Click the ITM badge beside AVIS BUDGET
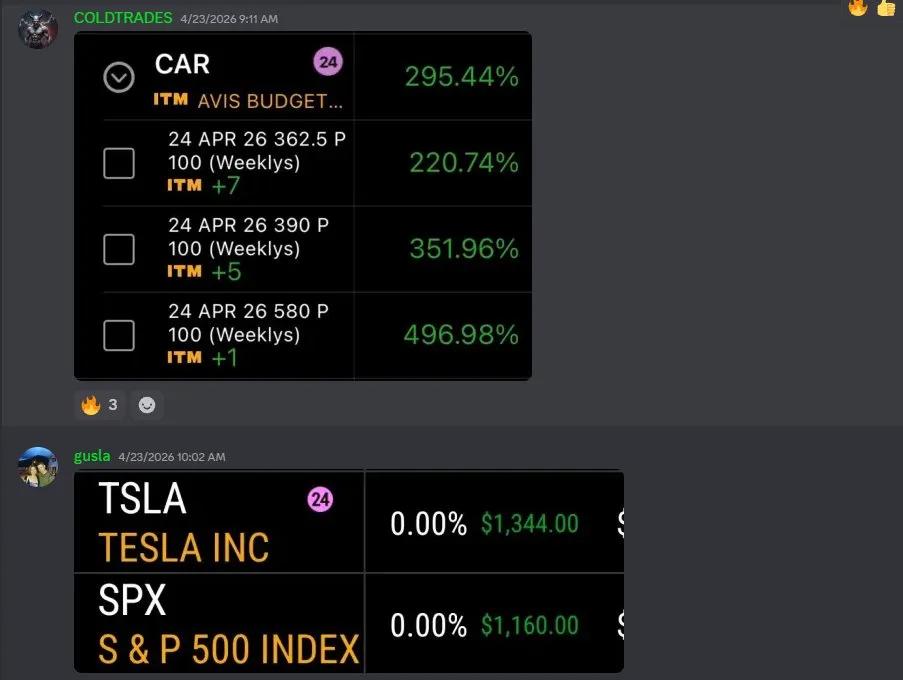The width and height of the screenshot is (903, 680). click(x=171, y=100)
